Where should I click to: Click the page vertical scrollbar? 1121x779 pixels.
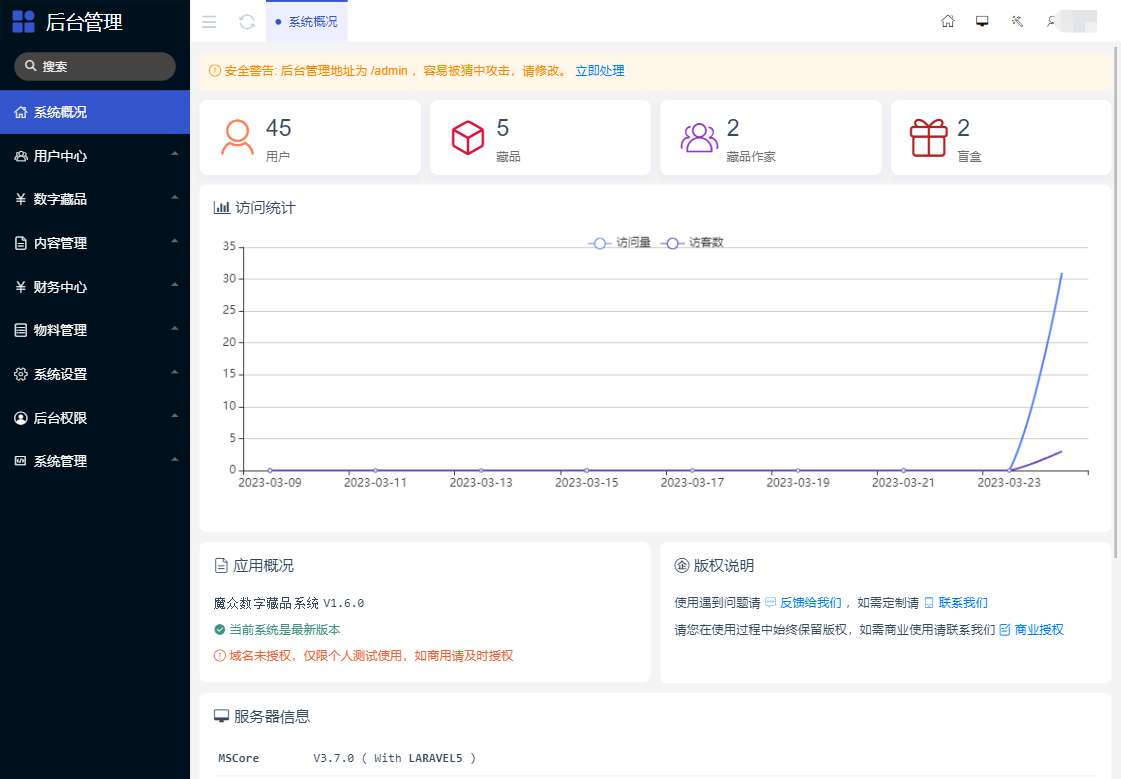[1116, 300]
